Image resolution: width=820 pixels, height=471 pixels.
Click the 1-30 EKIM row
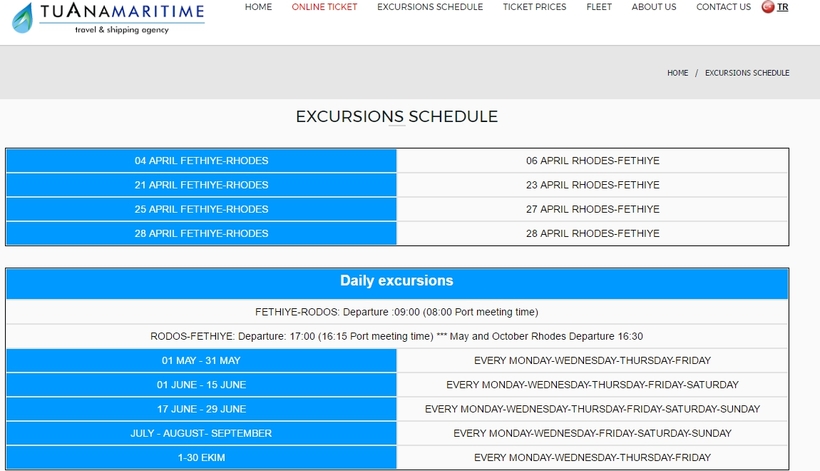click(202, 457)
